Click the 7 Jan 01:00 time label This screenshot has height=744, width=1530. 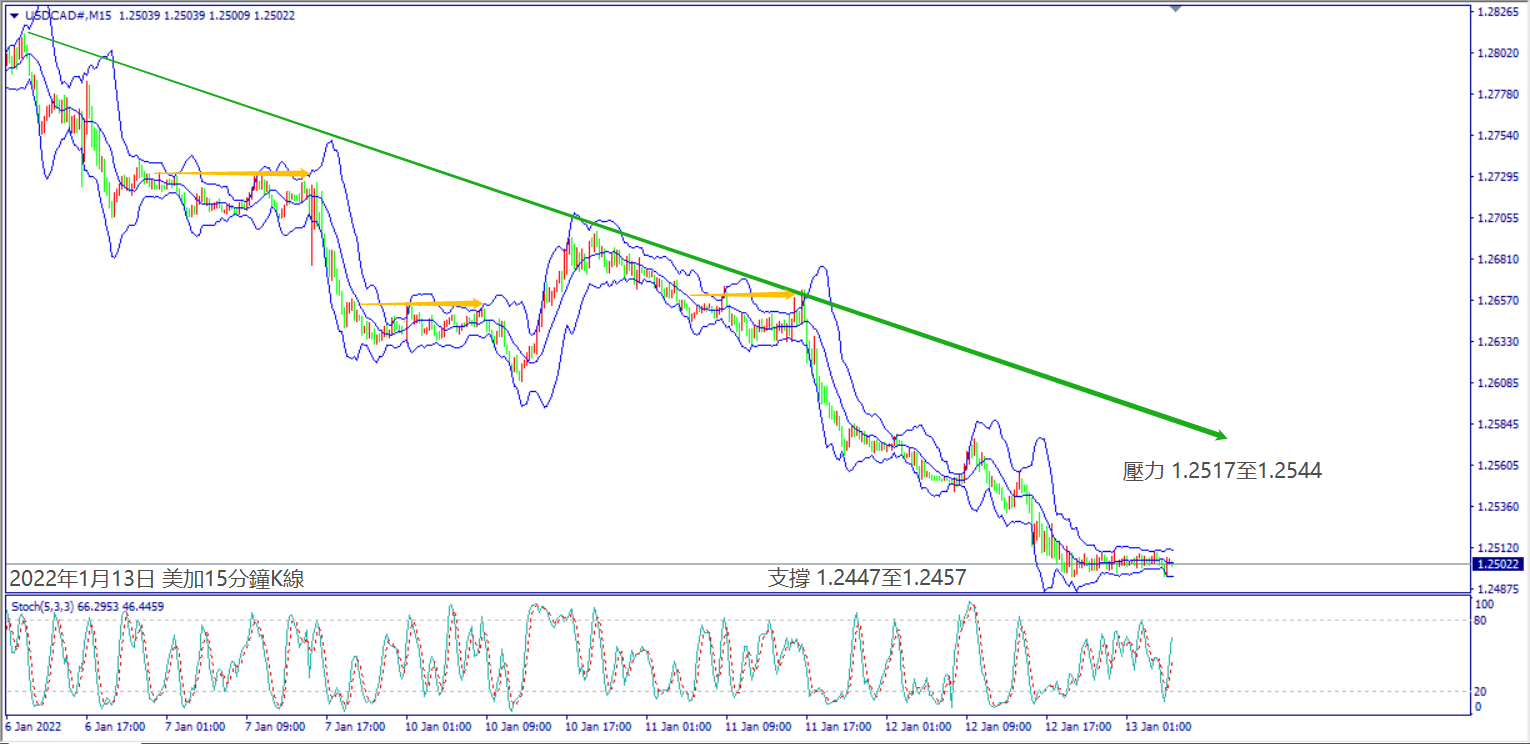(195, 726)
